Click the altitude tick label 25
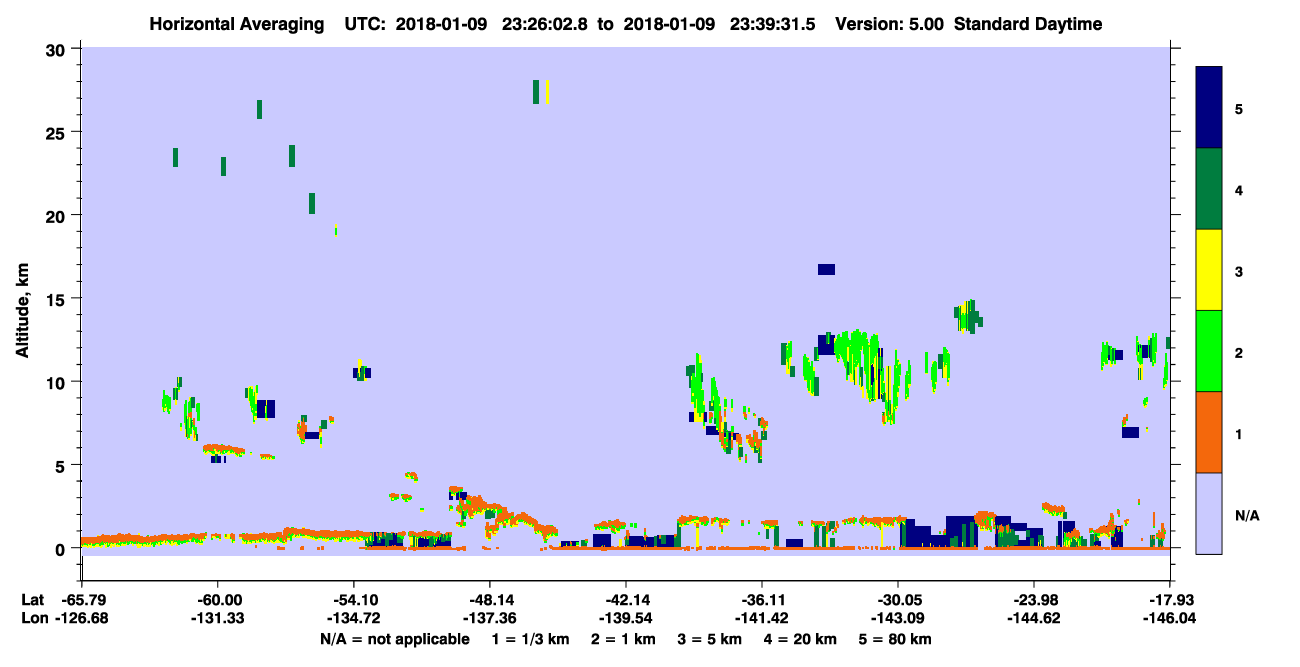Image resolution: width=1300 pixels, height=667 pixels. pos(56,132)
